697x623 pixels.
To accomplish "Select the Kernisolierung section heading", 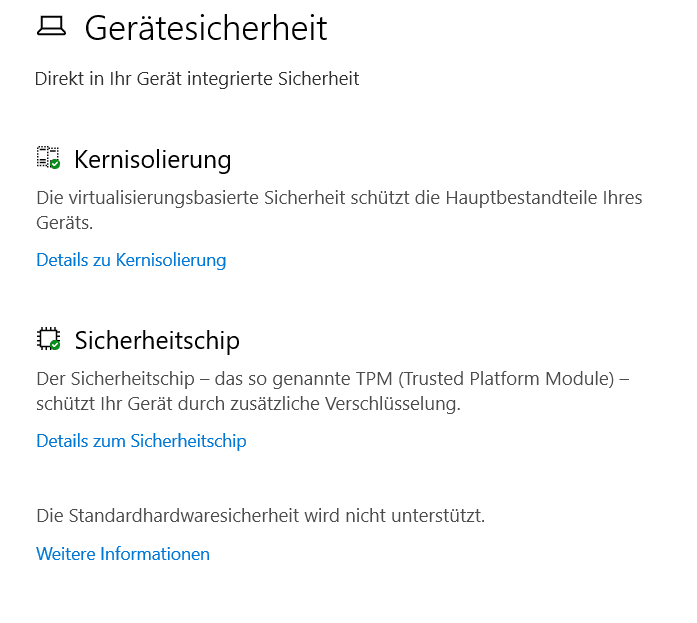I will click(153, 159).
